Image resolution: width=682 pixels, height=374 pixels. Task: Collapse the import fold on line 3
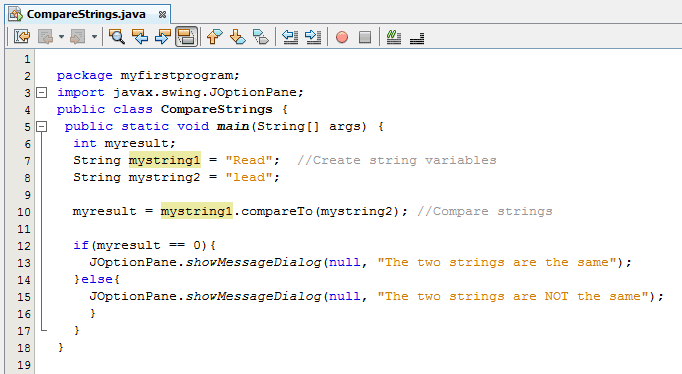pyautogui.click(x=41, y=92)
